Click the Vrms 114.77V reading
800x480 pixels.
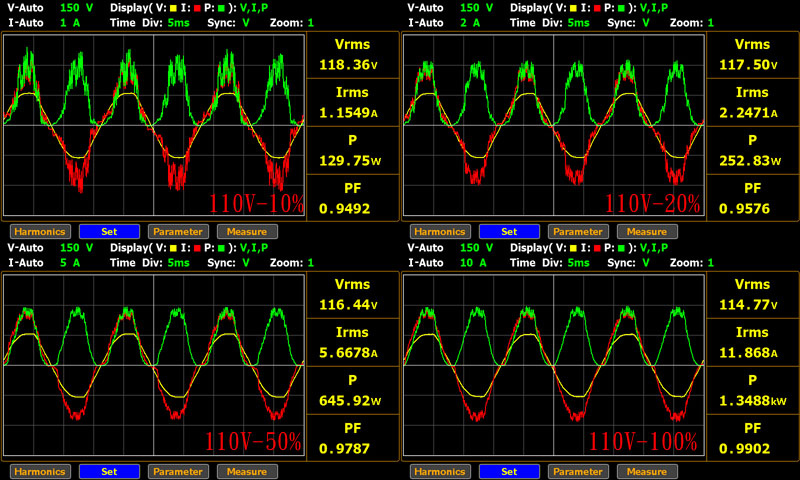coord(748,305)
